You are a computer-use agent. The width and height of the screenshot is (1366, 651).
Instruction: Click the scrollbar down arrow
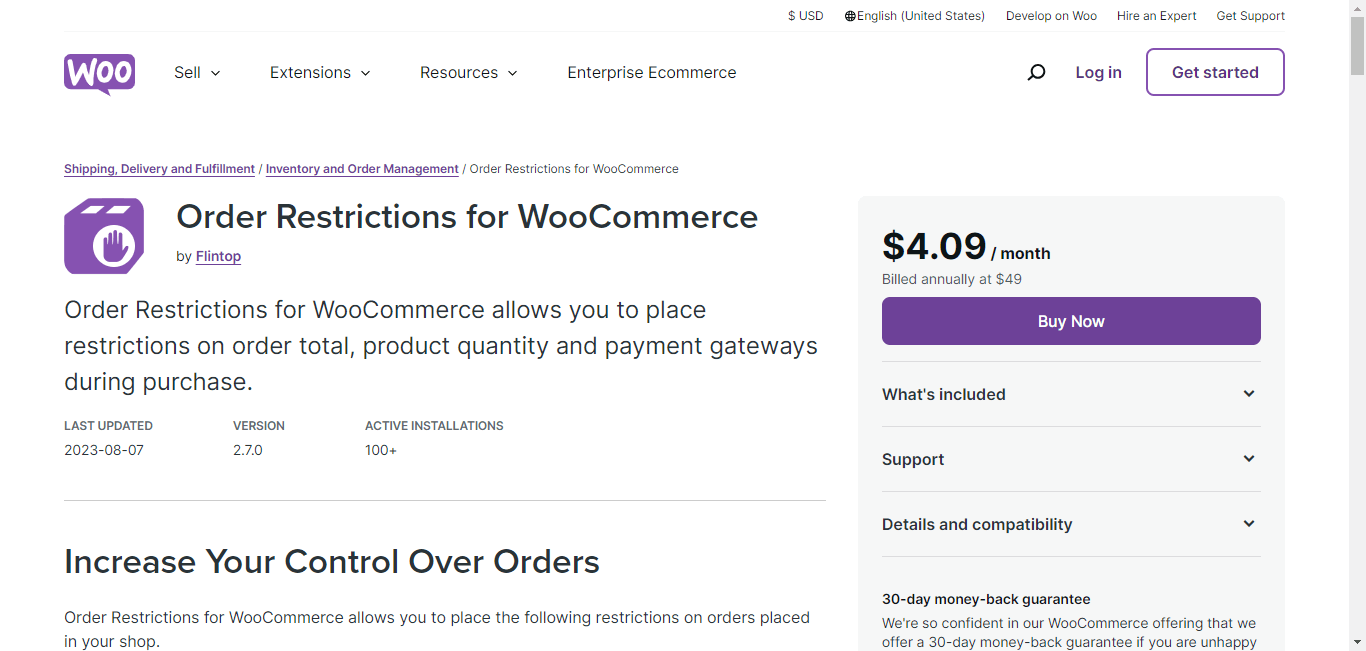click(x=1357, y=642)
